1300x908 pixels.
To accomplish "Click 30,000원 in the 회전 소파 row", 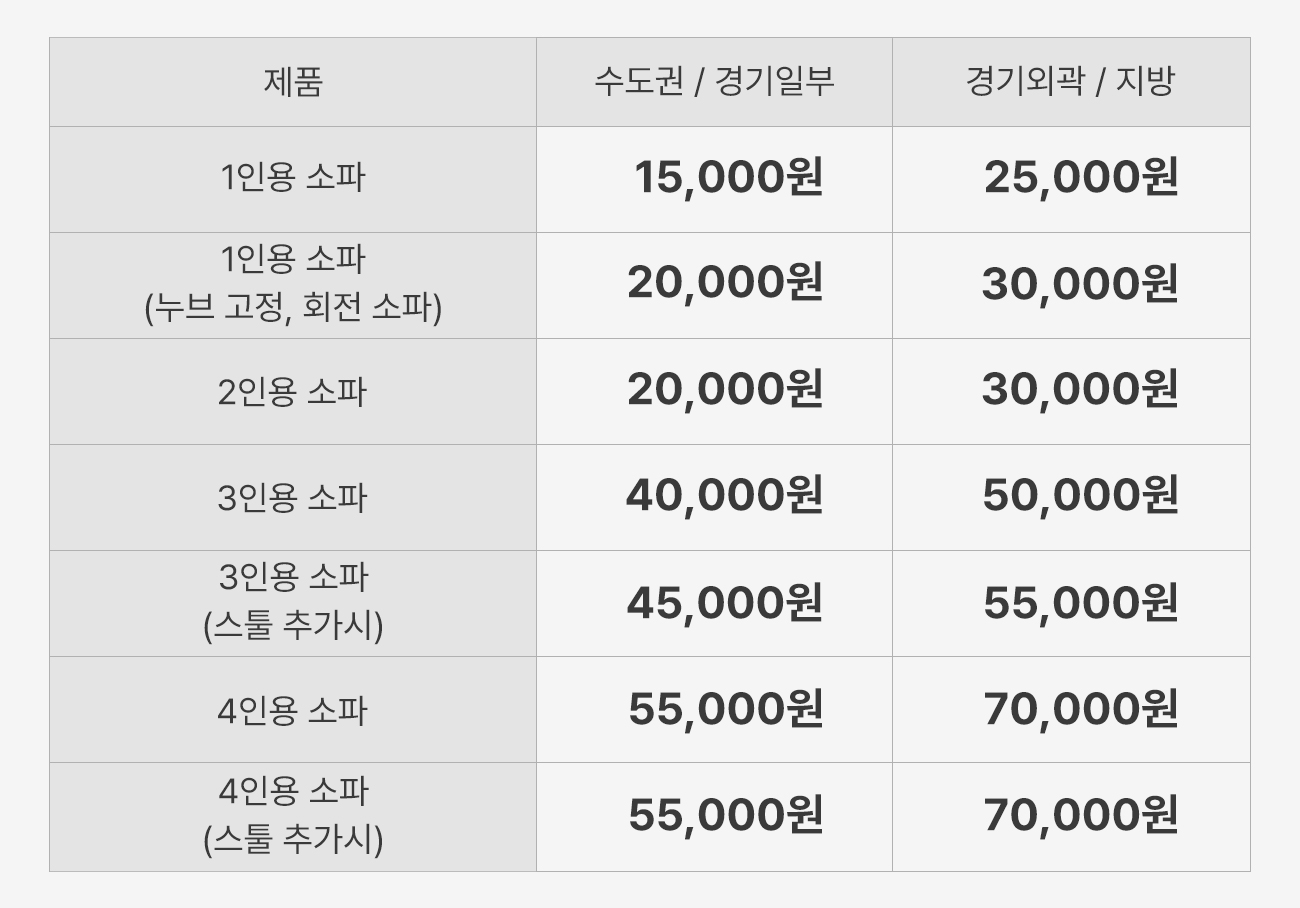I will click(1080, 284).
